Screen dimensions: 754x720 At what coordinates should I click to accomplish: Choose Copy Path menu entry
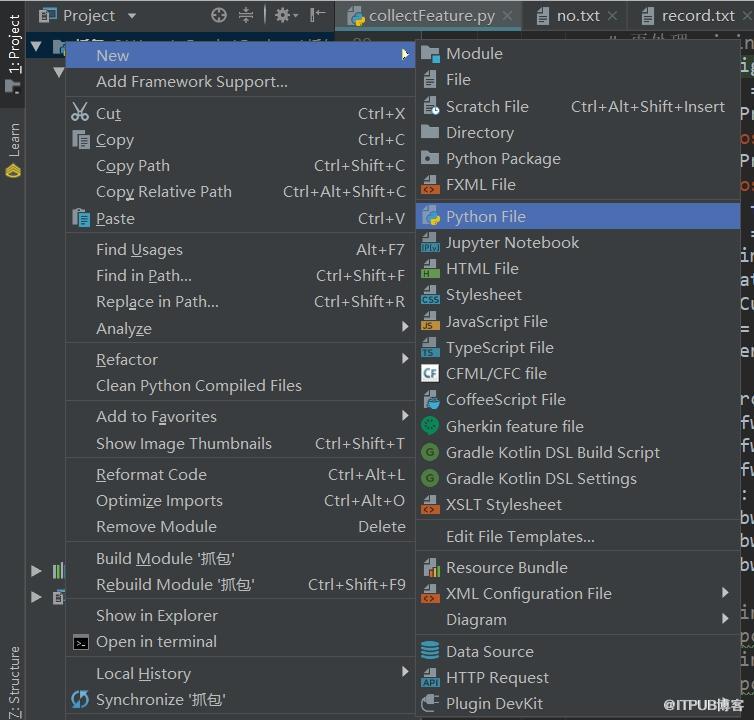pos(240,165)
